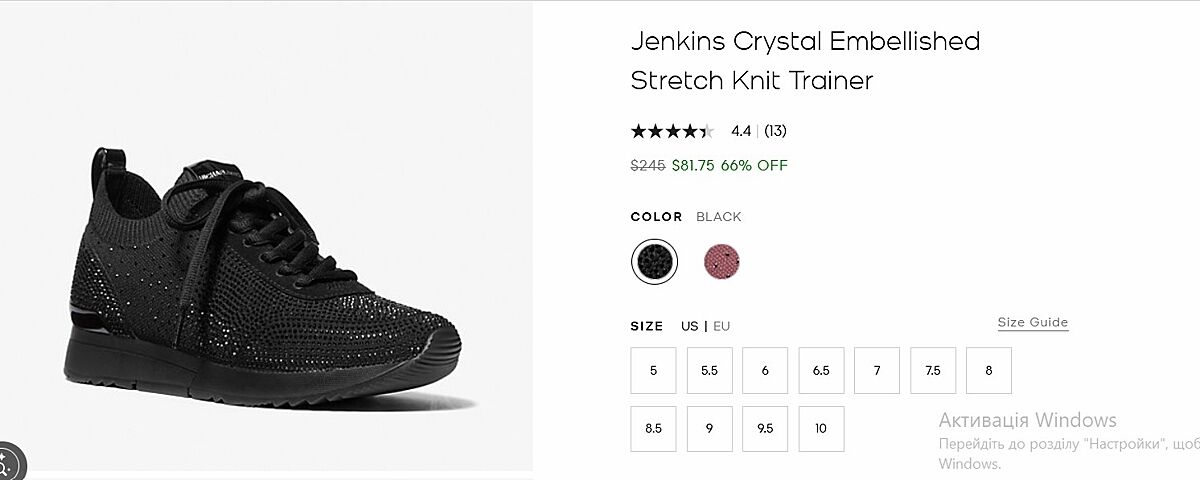Choose shoe size 6
The width and height of the screenshot is (1200, 480).
point(765,370)
